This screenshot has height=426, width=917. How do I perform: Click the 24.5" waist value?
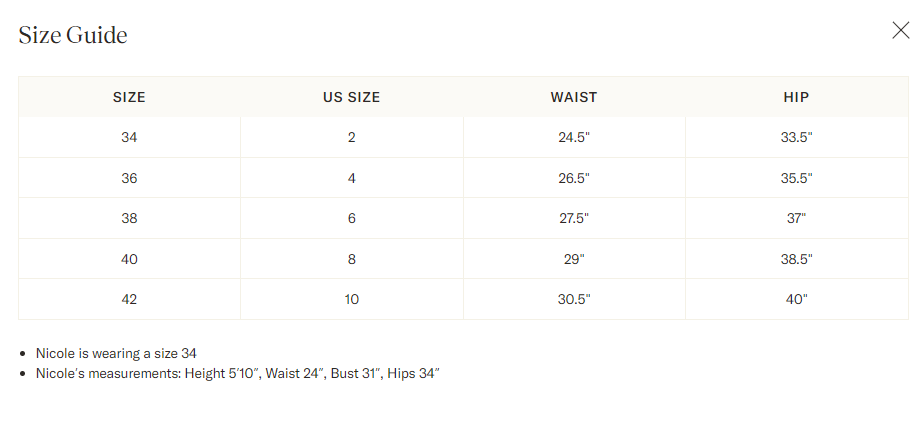pos(574,138)
